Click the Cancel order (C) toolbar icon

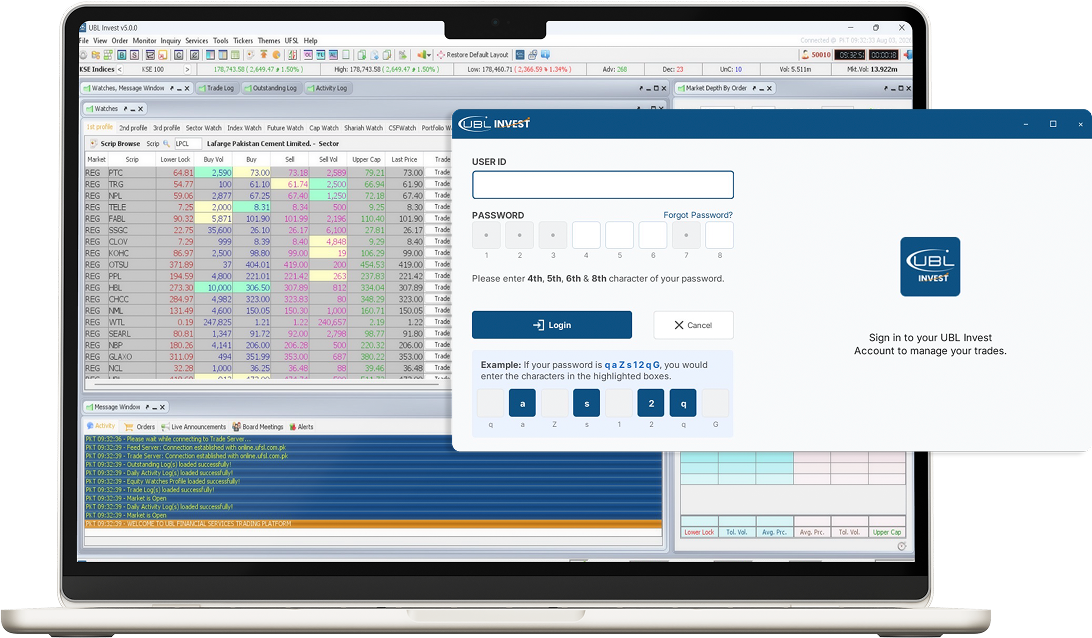pos(178,55)
